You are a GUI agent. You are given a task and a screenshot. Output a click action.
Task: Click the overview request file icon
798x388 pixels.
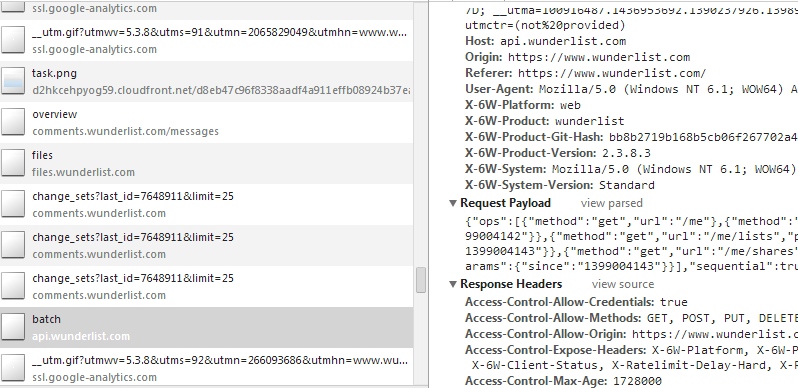coord(13,123)
